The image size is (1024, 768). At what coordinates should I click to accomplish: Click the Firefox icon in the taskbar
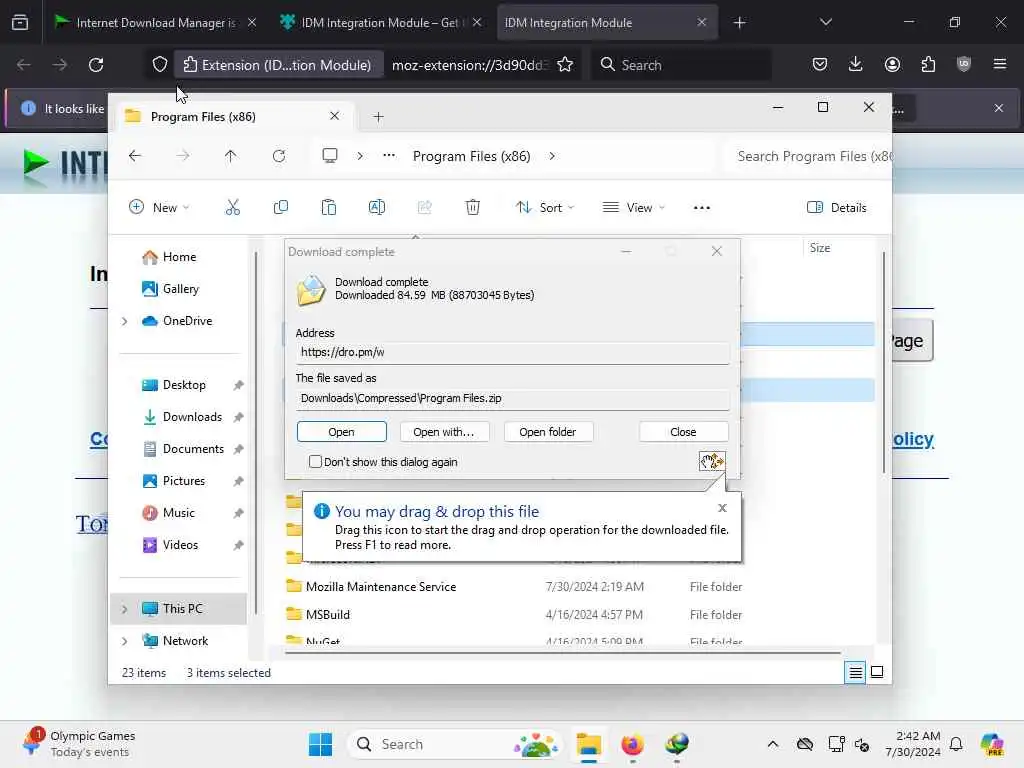pyautogui.click(x=632, y=744)
